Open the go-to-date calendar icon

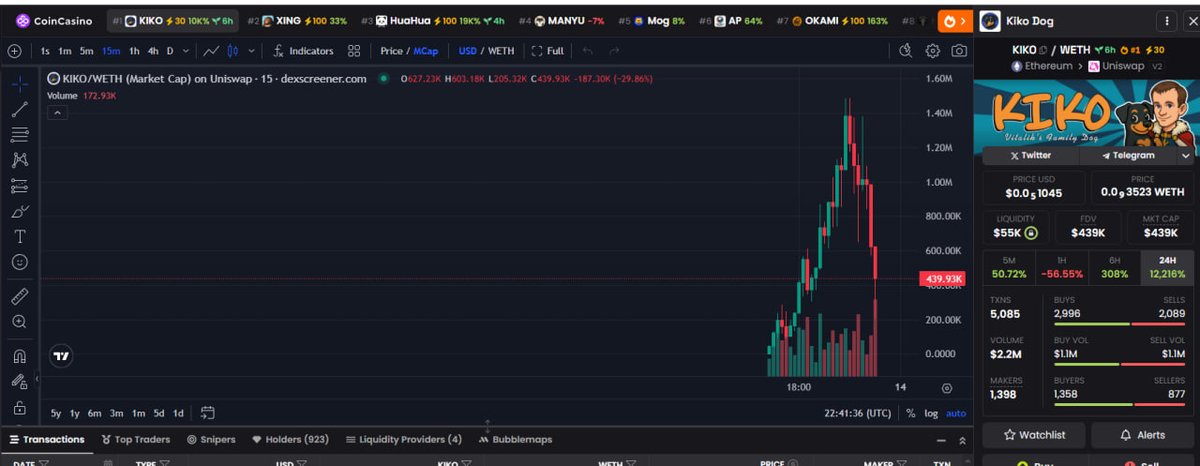[x=208, y=412]
